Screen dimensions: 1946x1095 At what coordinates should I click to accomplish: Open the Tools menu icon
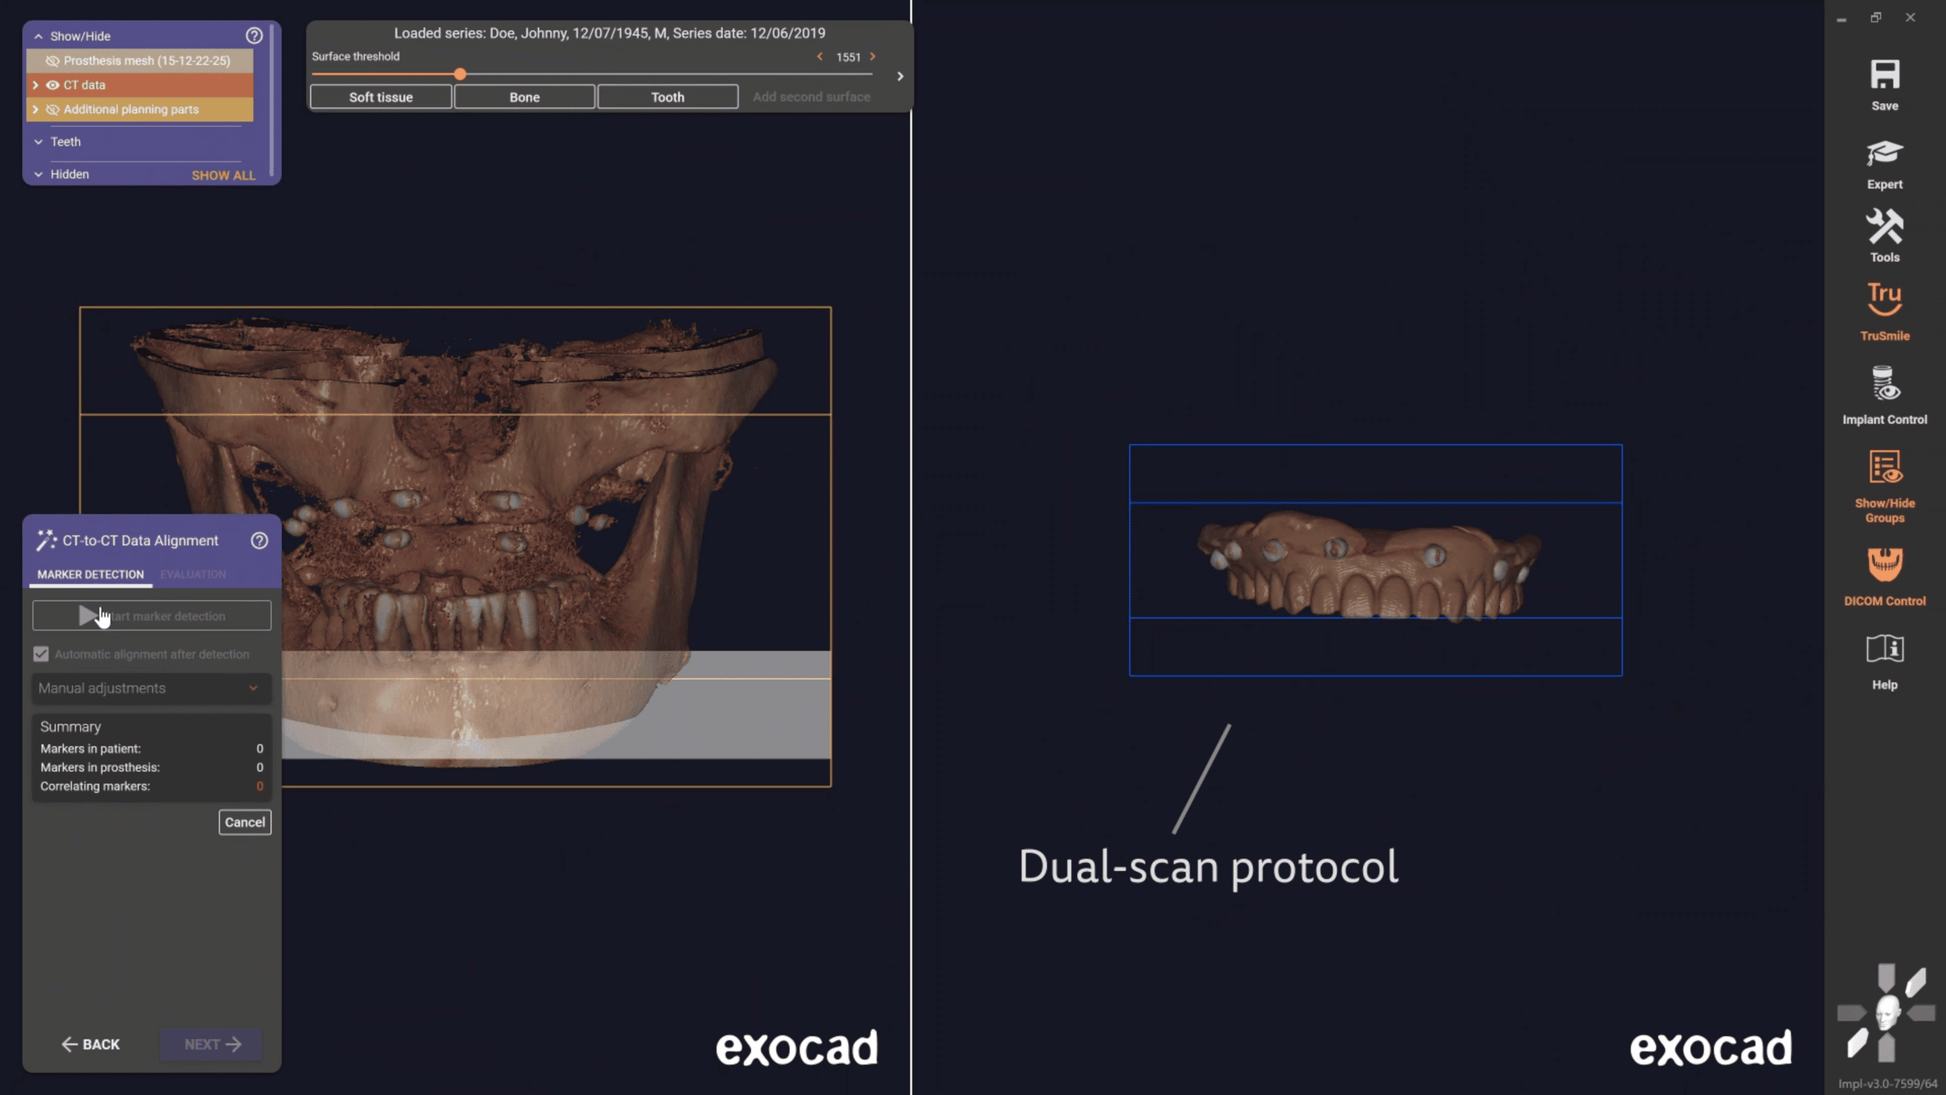tap(1884, 228)
